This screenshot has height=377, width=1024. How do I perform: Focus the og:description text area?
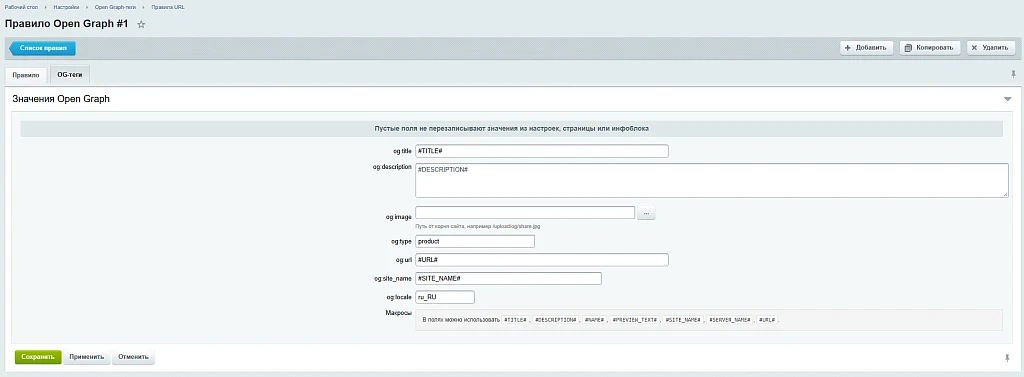(712, 180)
